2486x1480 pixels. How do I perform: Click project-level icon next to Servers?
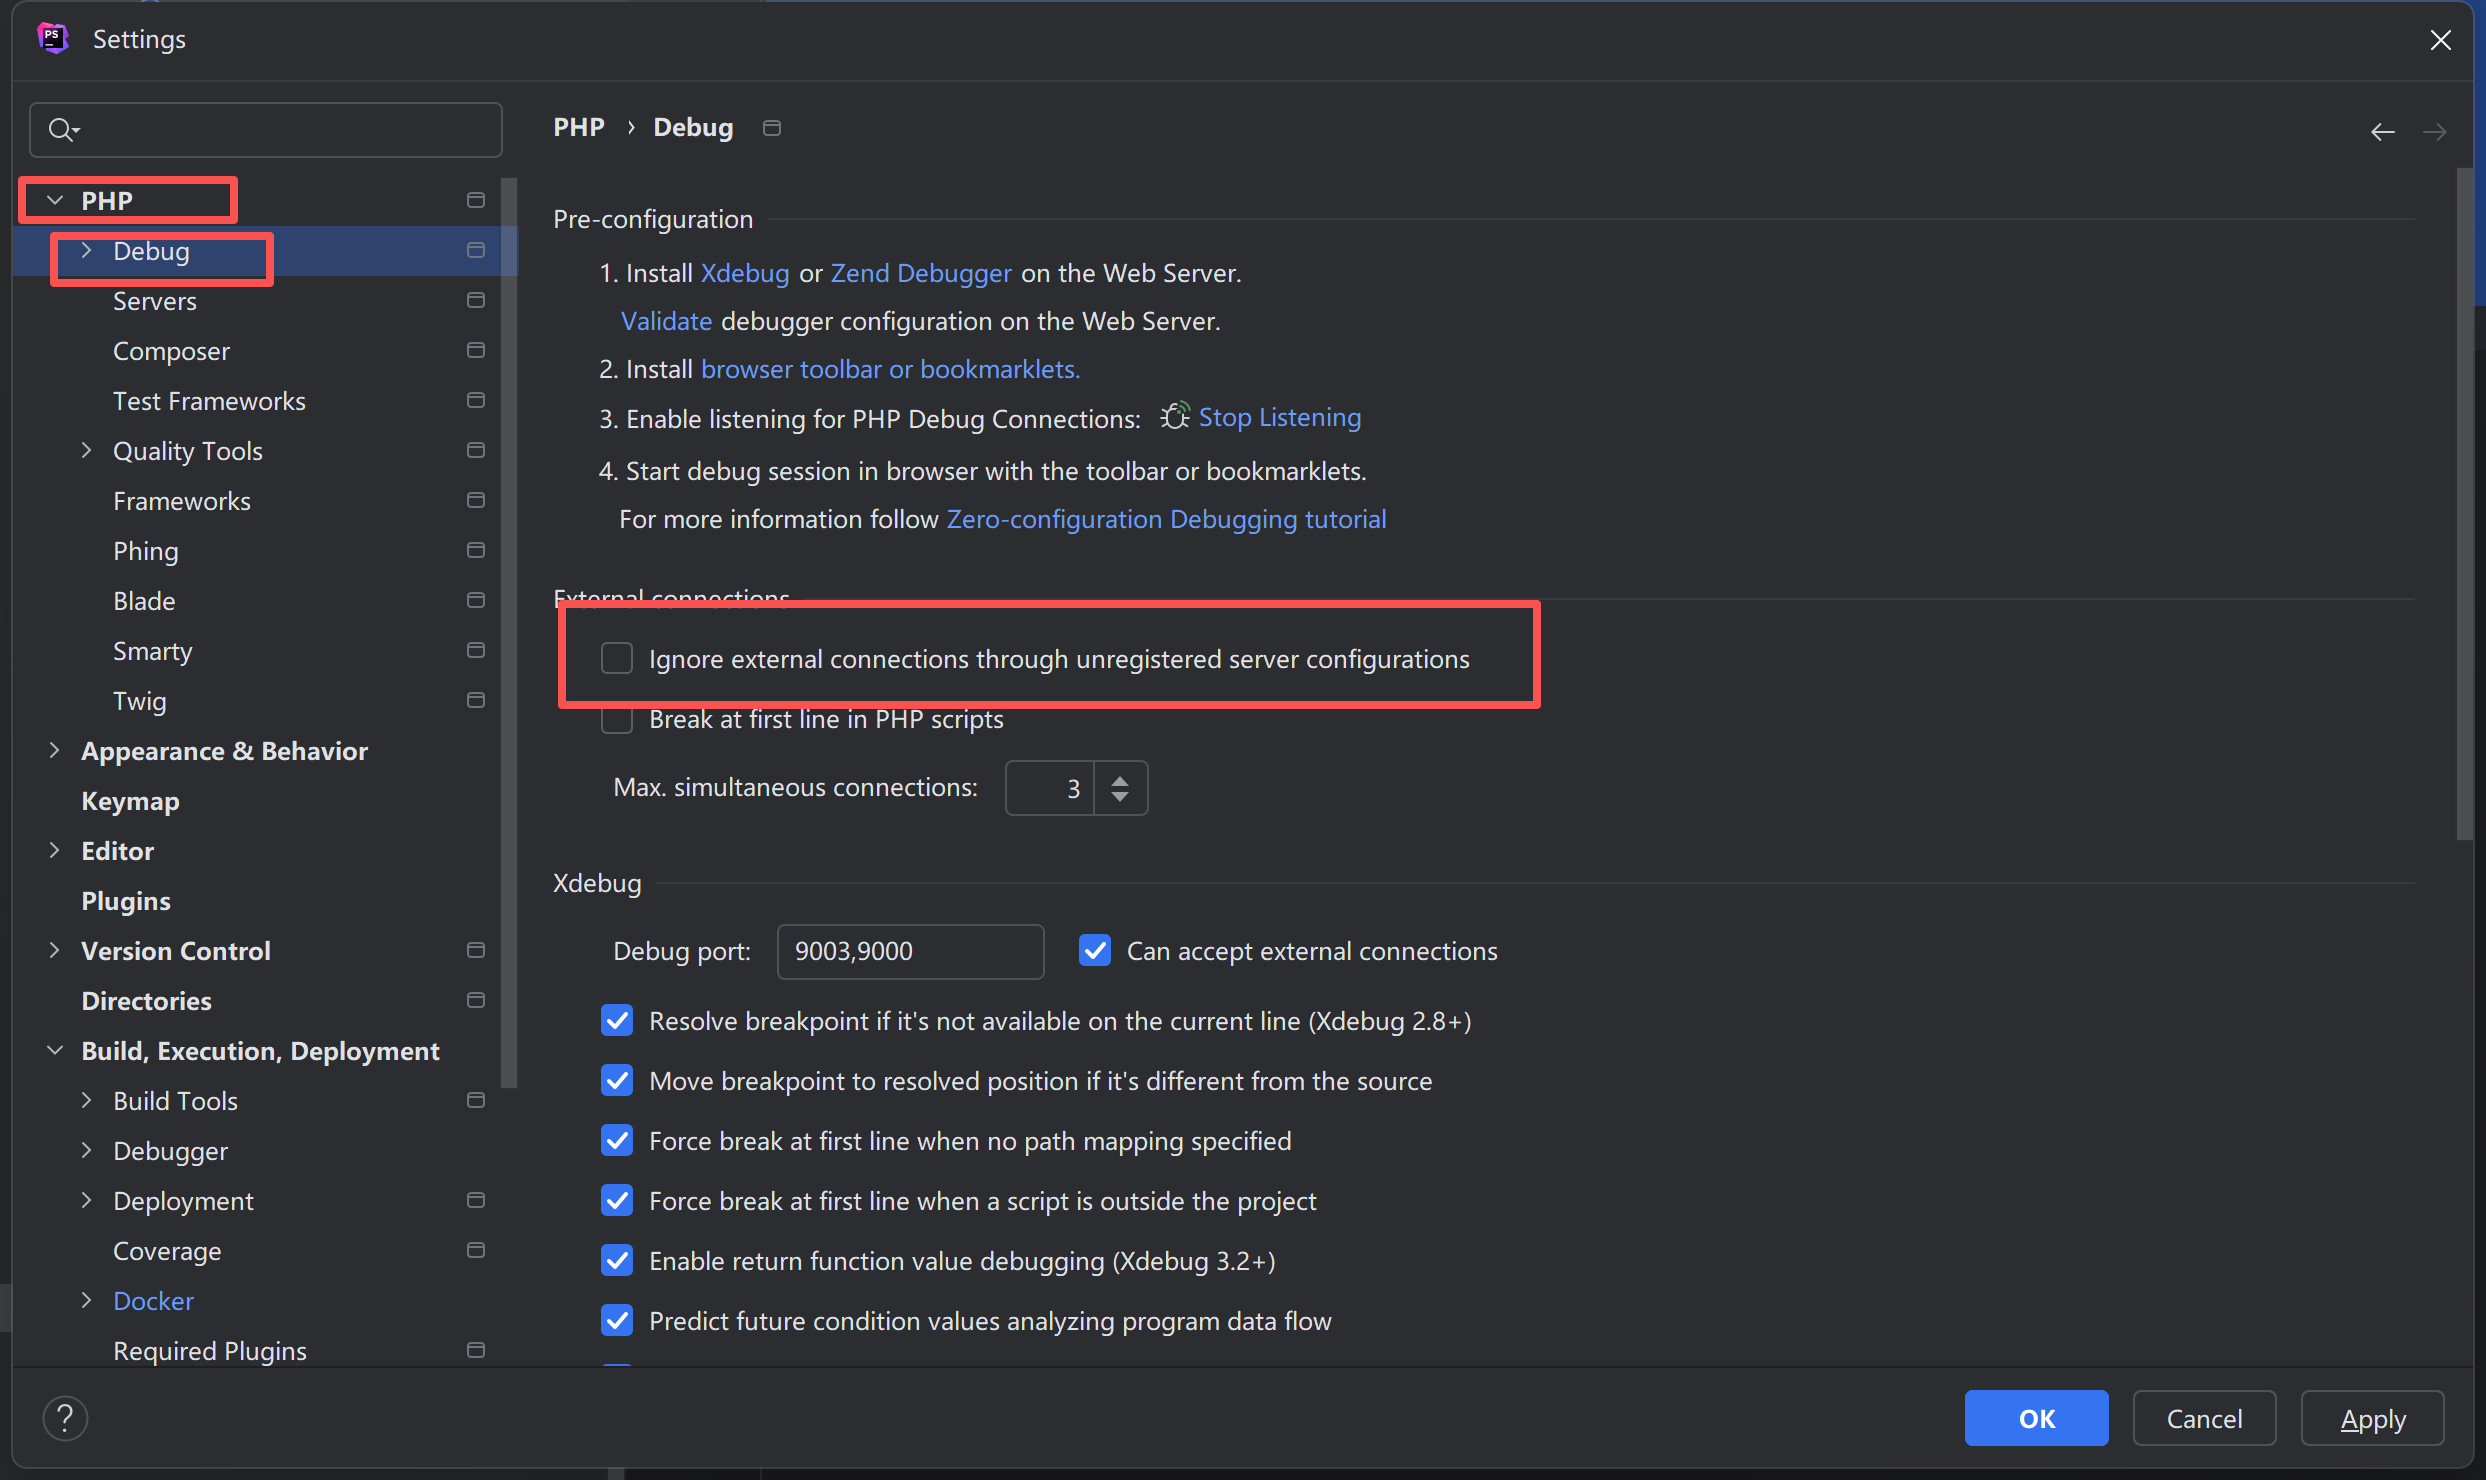(x=476, y=300)
